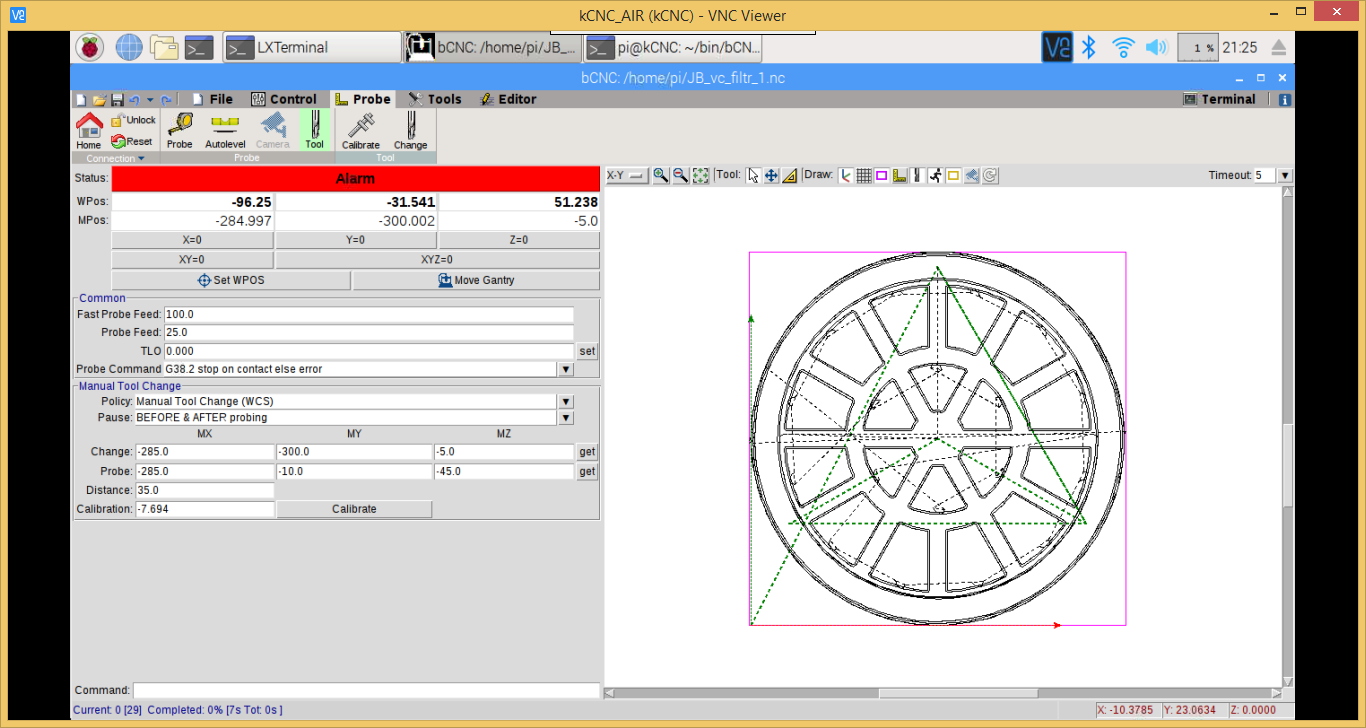Open the file manager folders icon
The height and width of the screenshot is (728, 1366).
click(x=164, y=47)
